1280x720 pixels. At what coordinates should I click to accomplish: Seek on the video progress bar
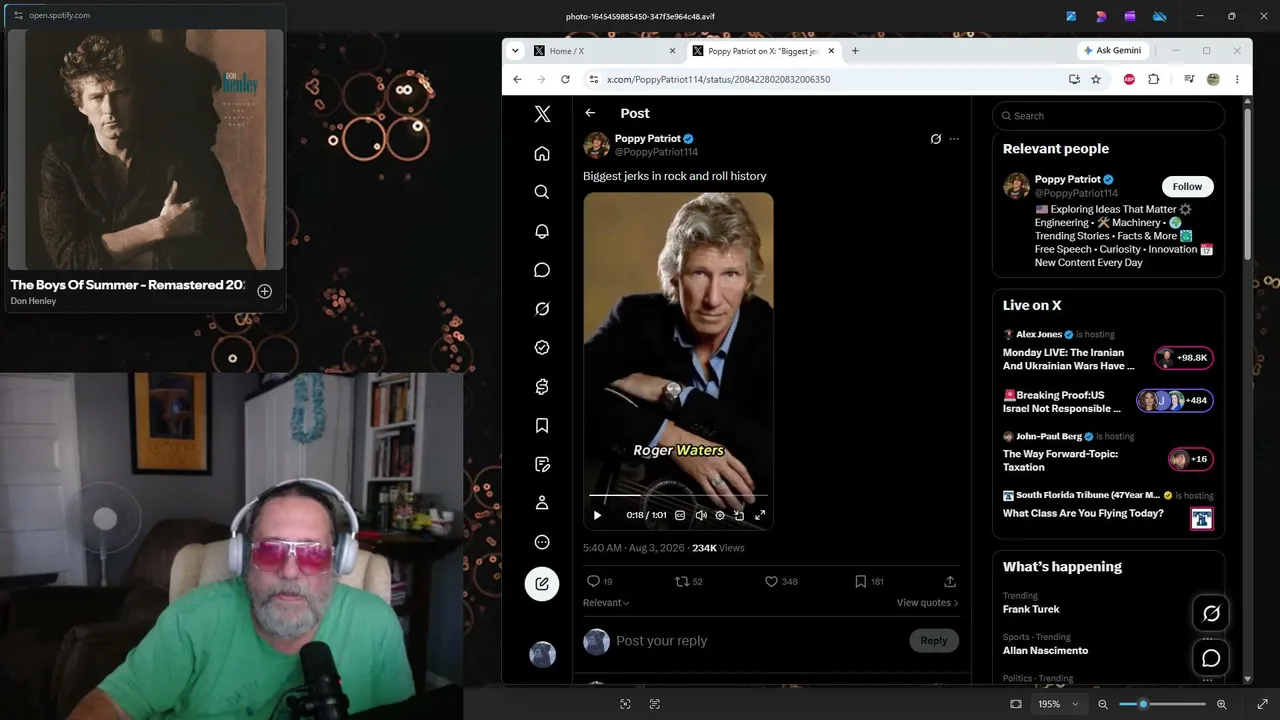tap(678, 495)
